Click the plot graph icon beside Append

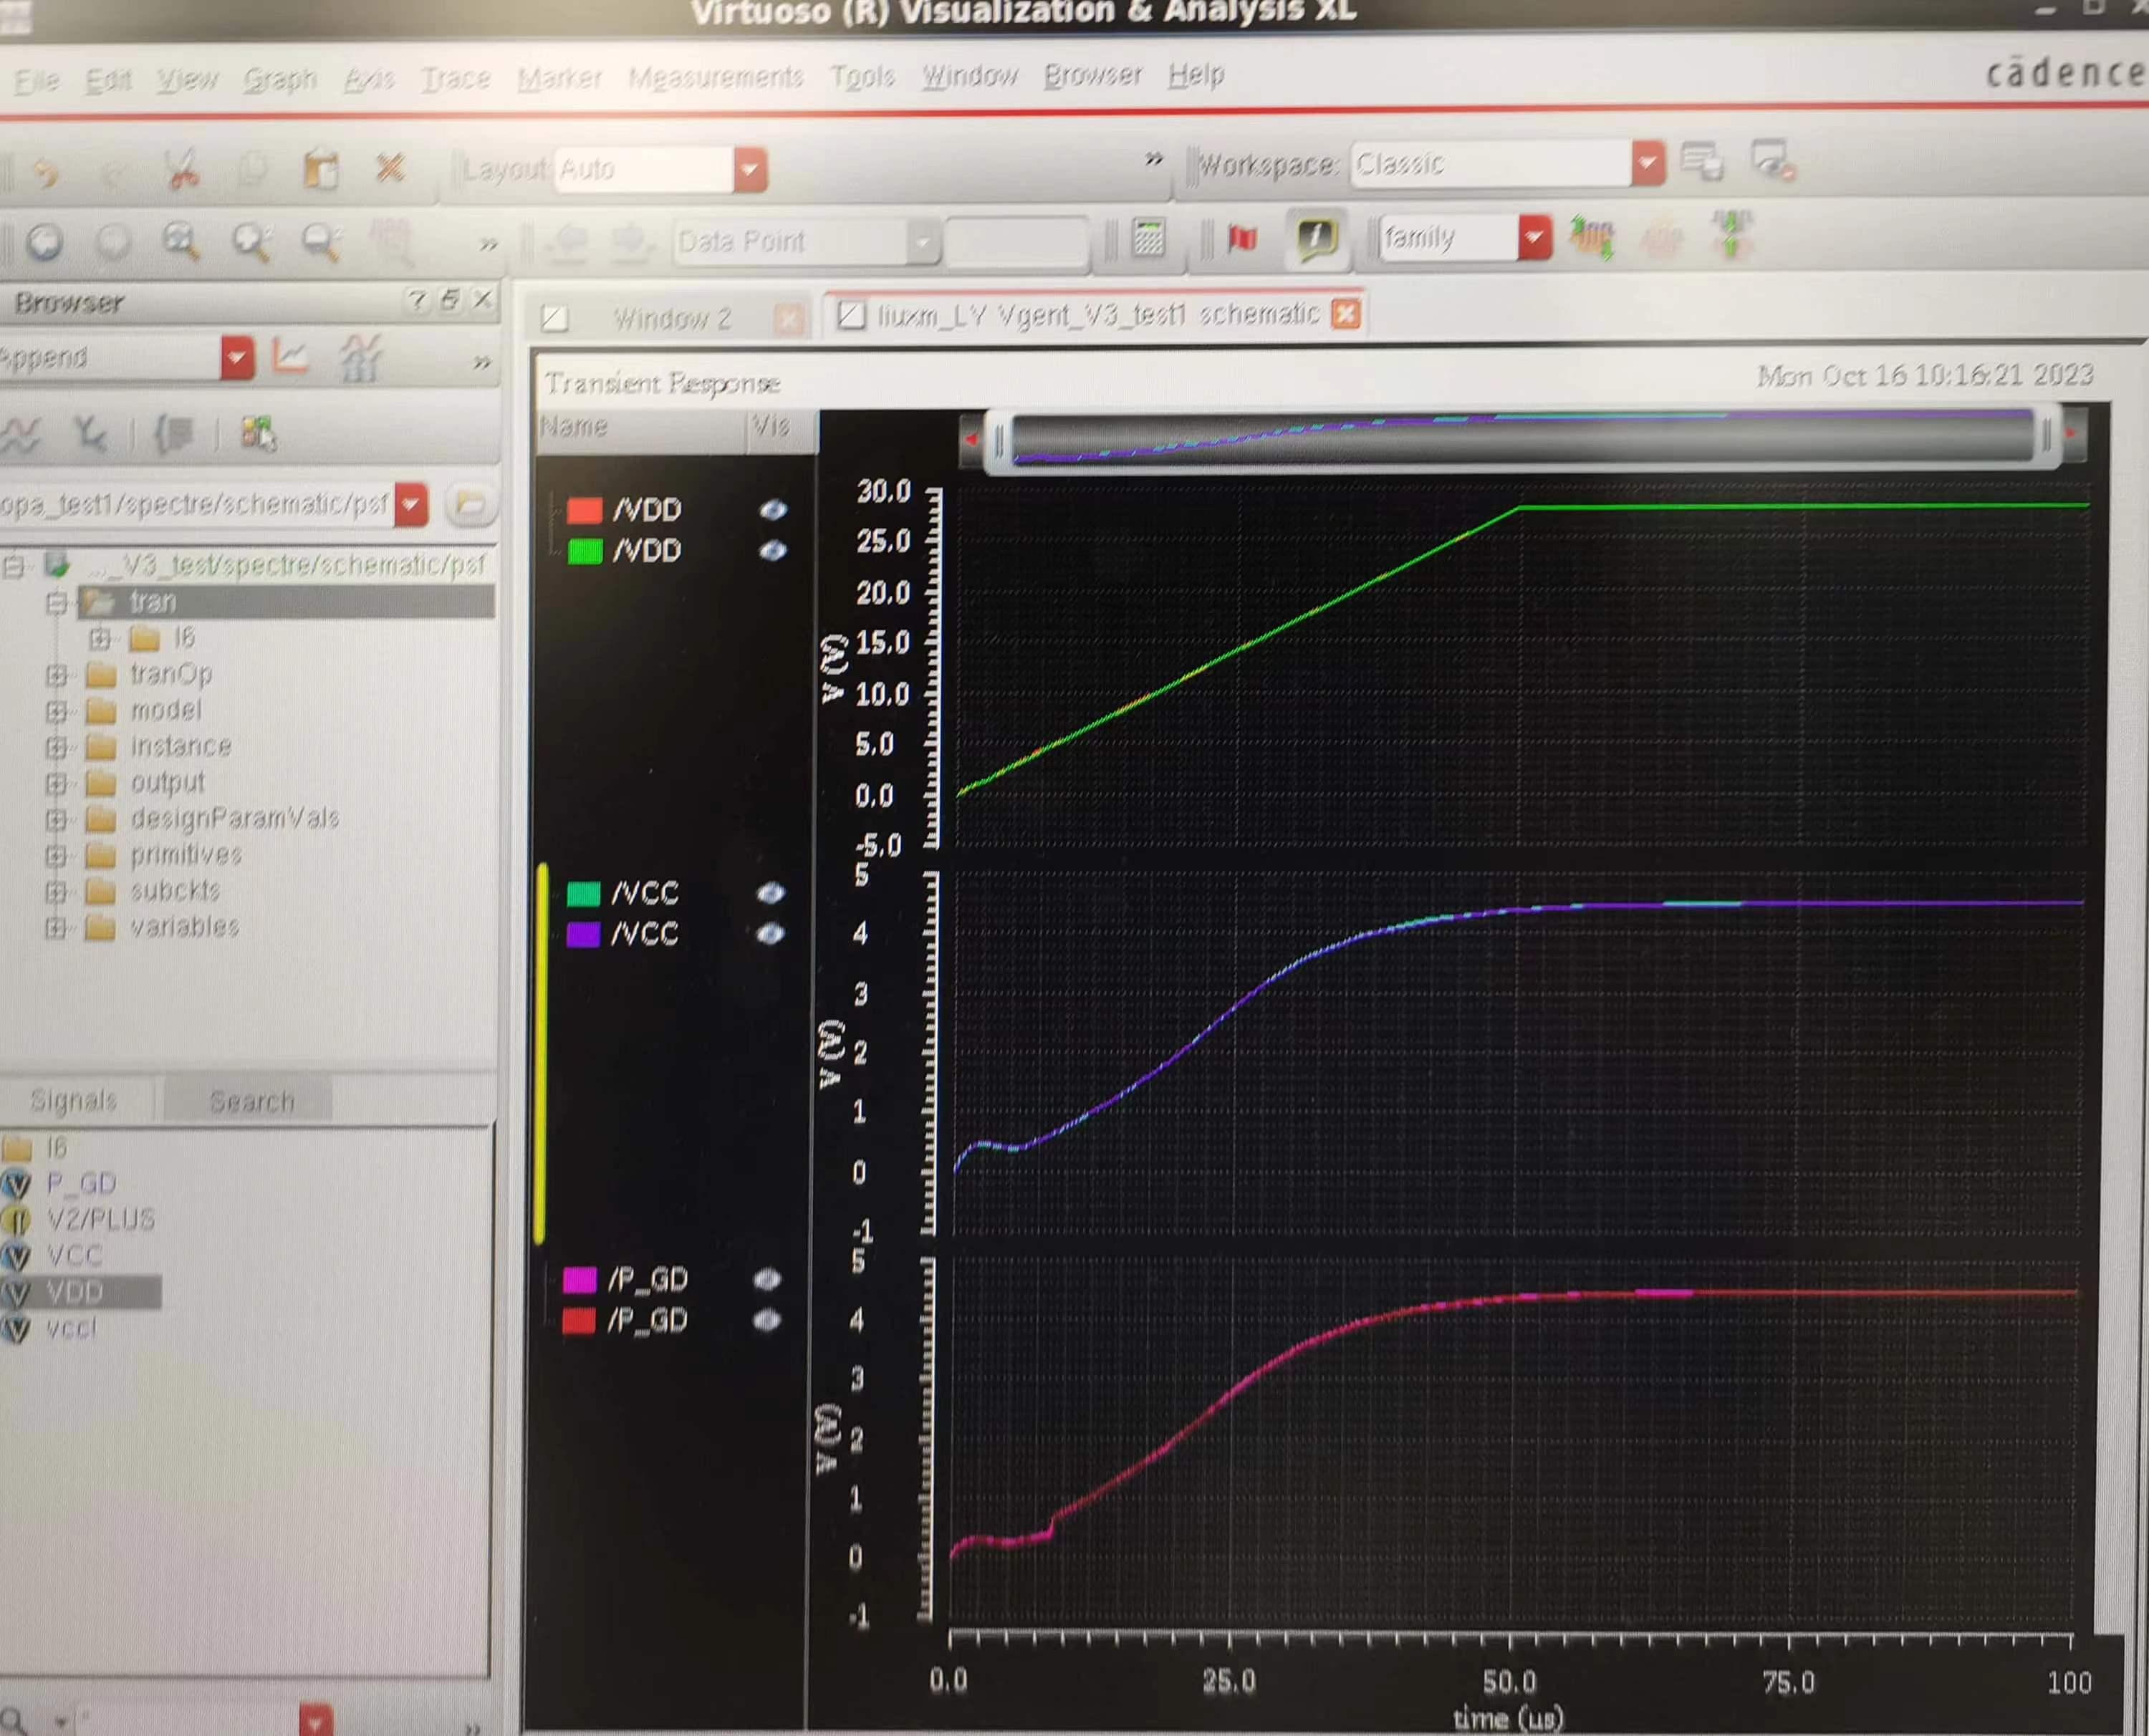pyautogui.click(x=290, y=357)
